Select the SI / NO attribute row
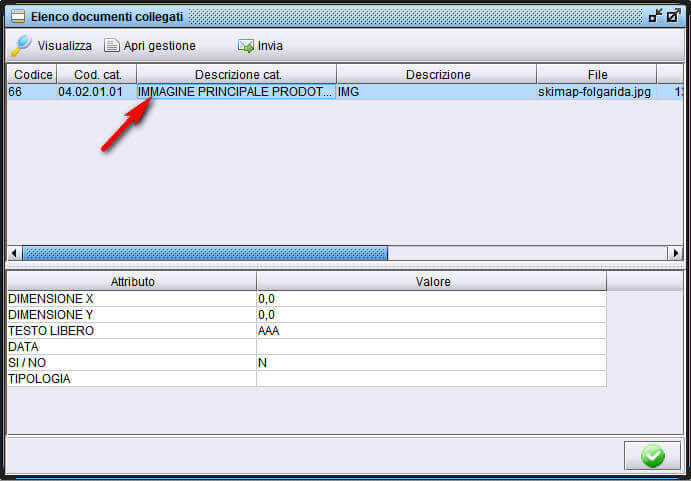The height and width of the screenshot is (481, 691). coord(307,362)
